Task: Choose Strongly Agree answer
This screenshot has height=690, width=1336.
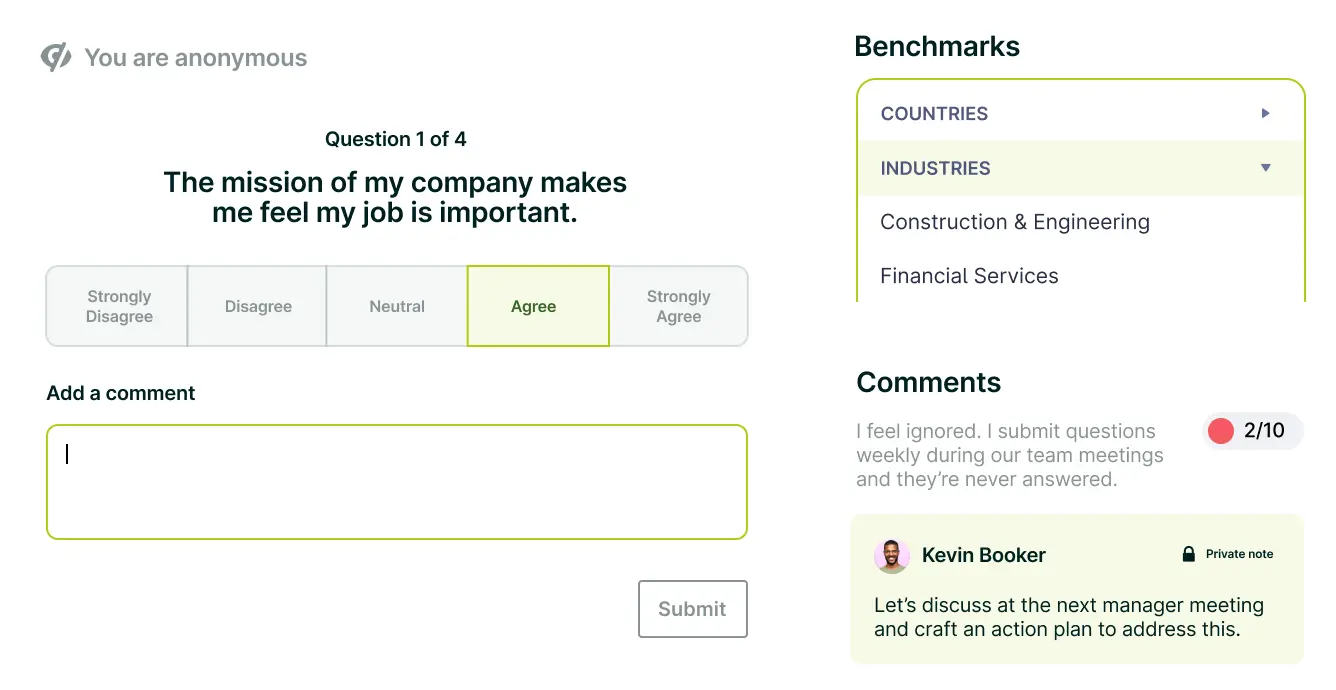Action: point(678,306)
